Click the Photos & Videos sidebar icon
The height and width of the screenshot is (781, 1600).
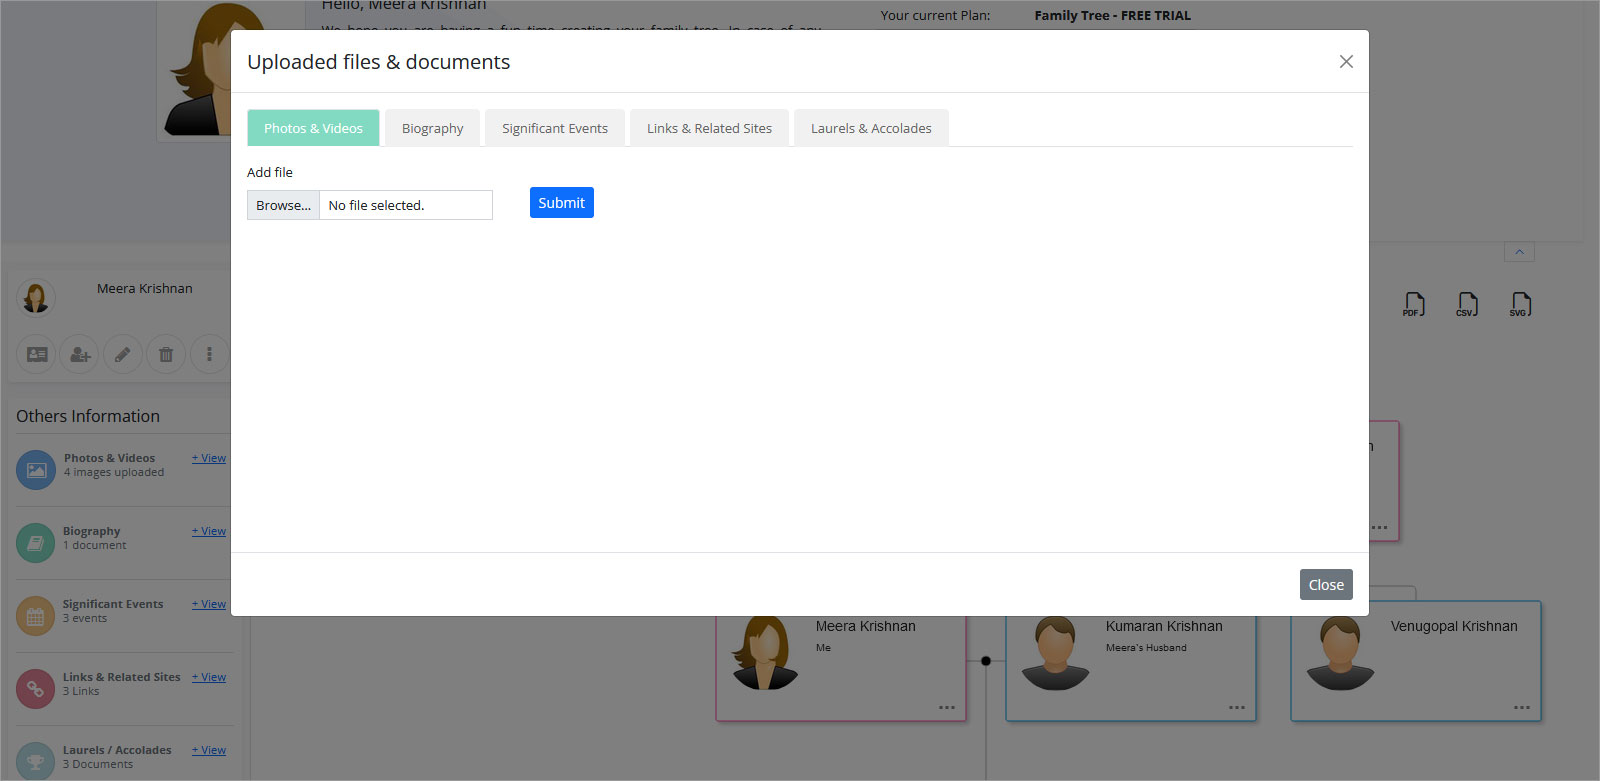[x=36, y=470]
